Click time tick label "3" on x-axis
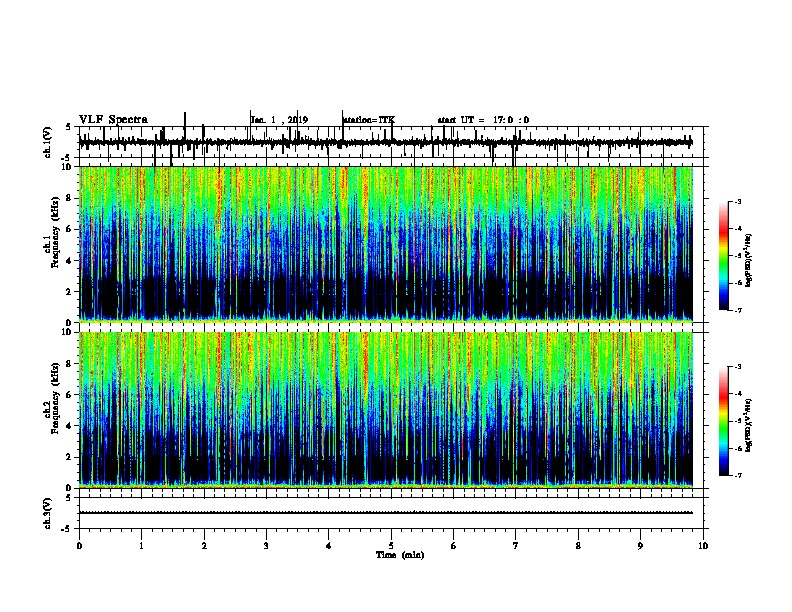The height and width of the screenshot is (612, 792). pos(266,546)
